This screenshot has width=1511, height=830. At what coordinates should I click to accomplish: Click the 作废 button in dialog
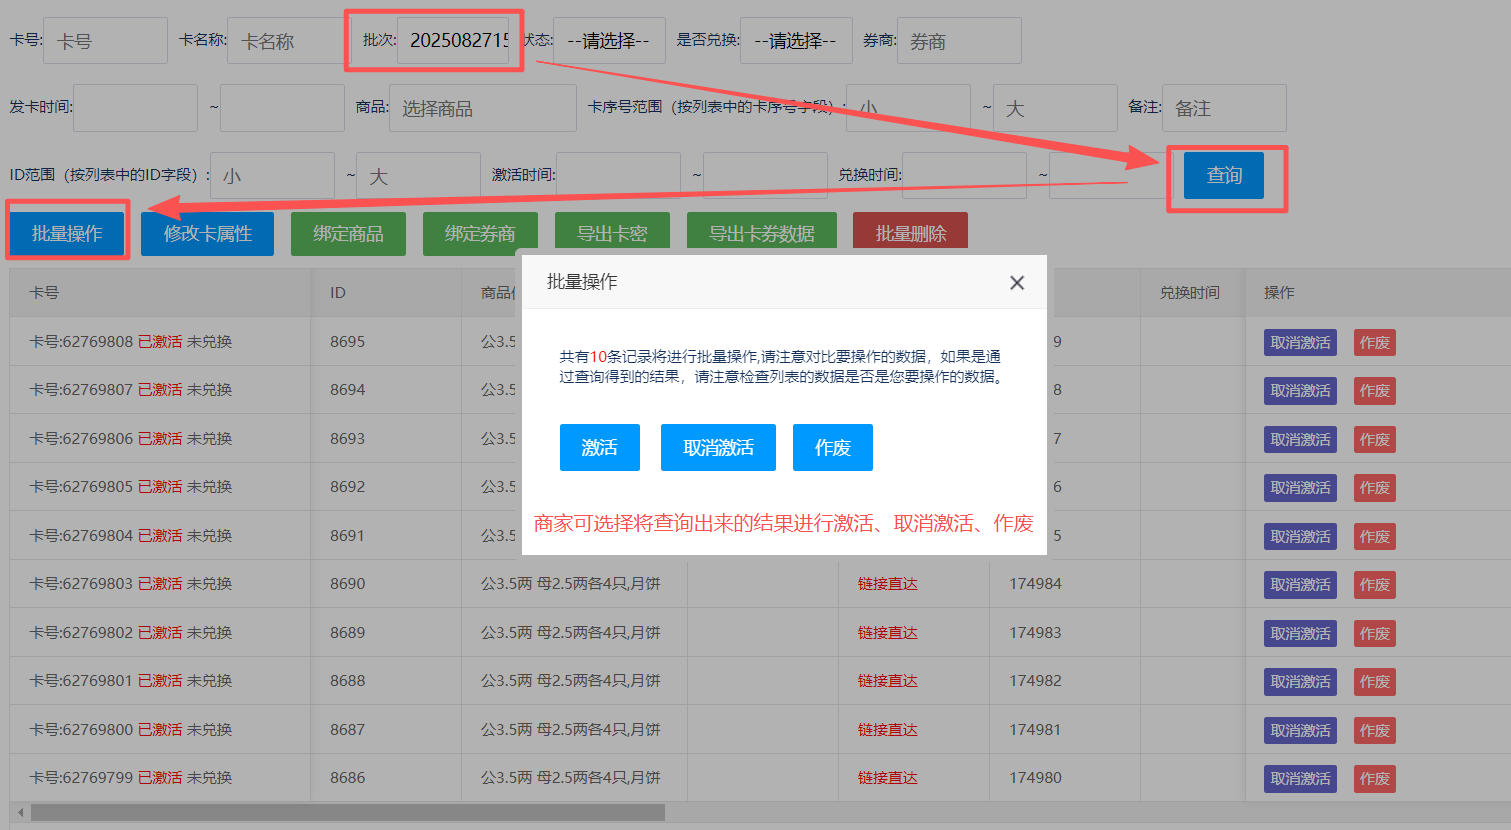coord(832,447)
